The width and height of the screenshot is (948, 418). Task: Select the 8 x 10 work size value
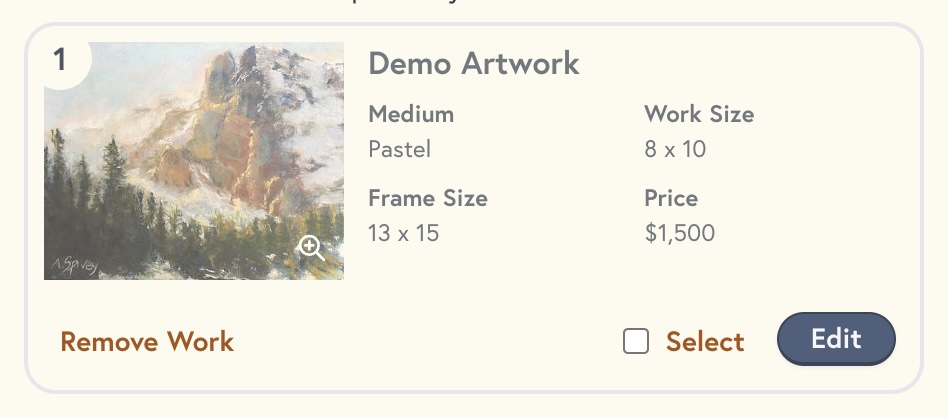tap(675, 150)
